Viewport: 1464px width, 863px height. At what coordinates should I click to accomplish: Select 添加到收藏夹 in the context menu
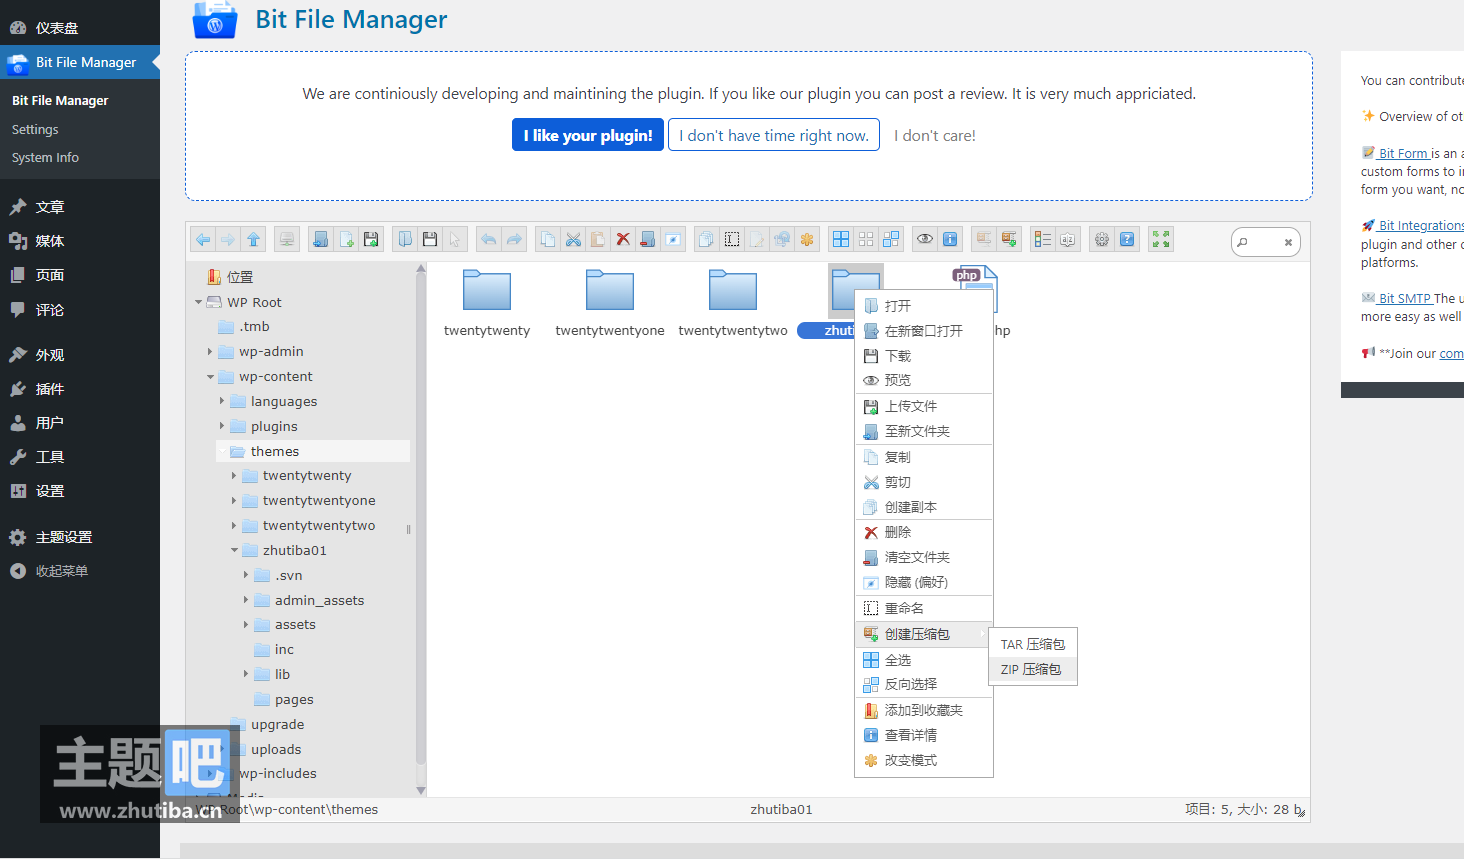click(x=924, y=710)
